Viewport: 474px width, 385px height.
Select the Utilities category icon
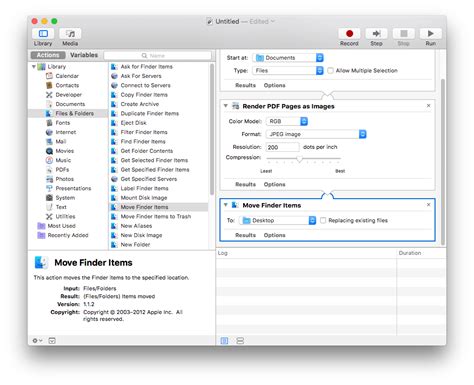point(49,216)
